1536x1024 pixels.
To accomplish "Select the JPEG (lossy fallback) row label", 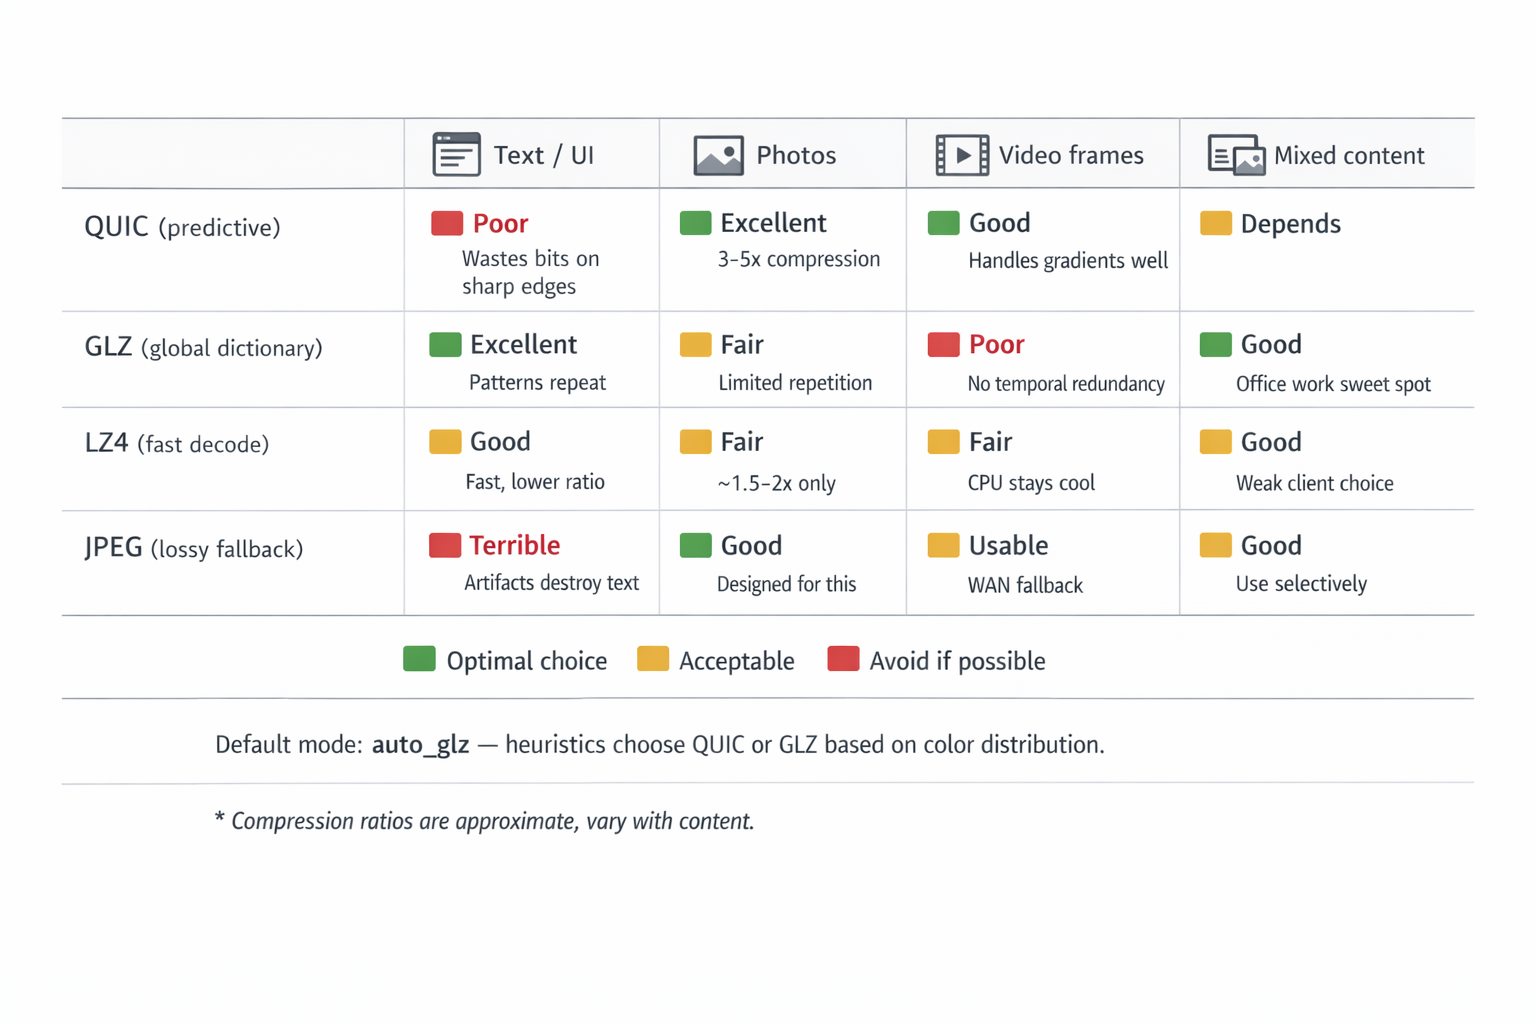I will (193, 548).
